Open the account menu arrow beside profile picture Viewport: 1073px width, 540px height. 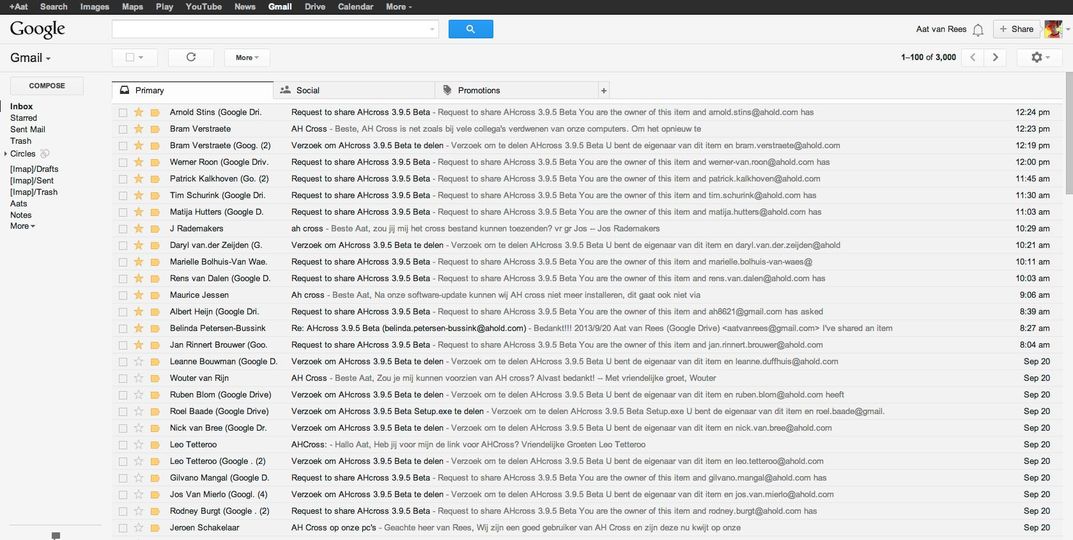tap(1066, 29)
